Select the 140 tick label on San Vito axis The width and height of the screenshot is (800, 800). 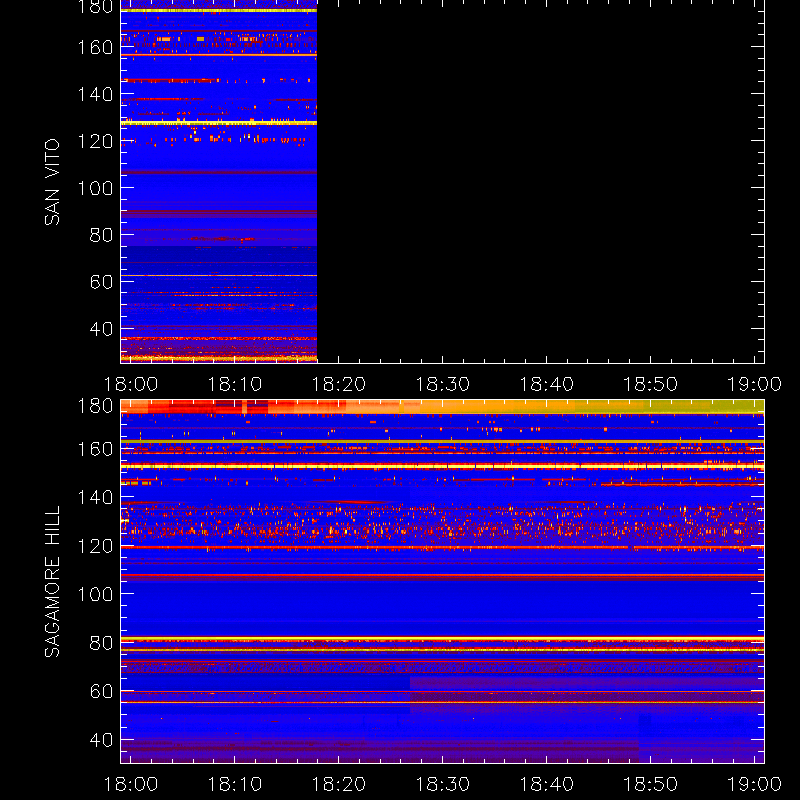click(95, 94)
